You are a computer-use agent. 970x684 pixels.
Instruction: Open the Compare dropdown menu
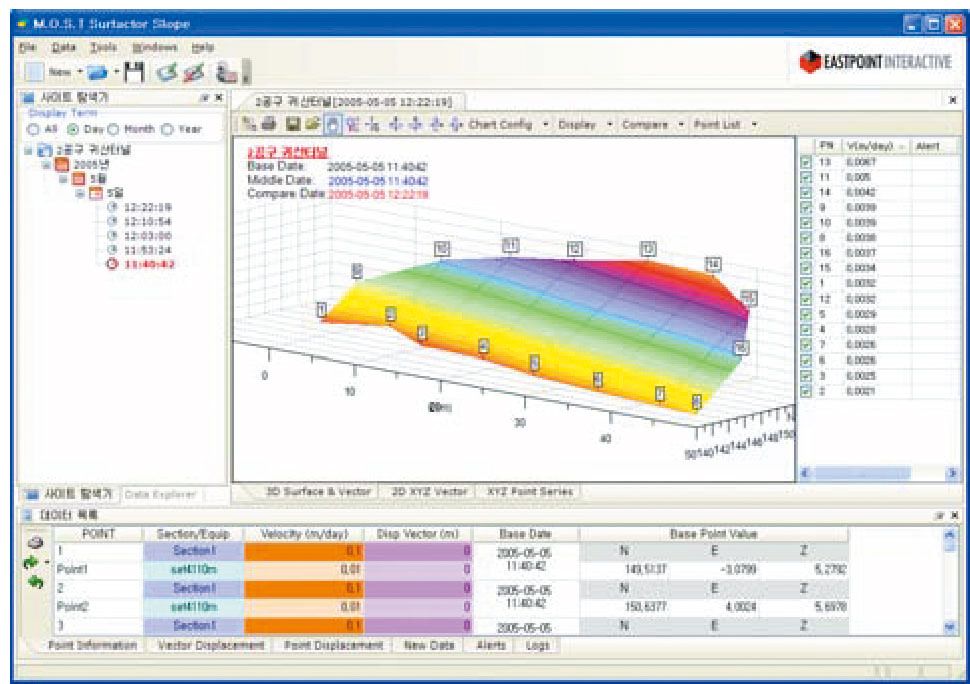point(652,125)
